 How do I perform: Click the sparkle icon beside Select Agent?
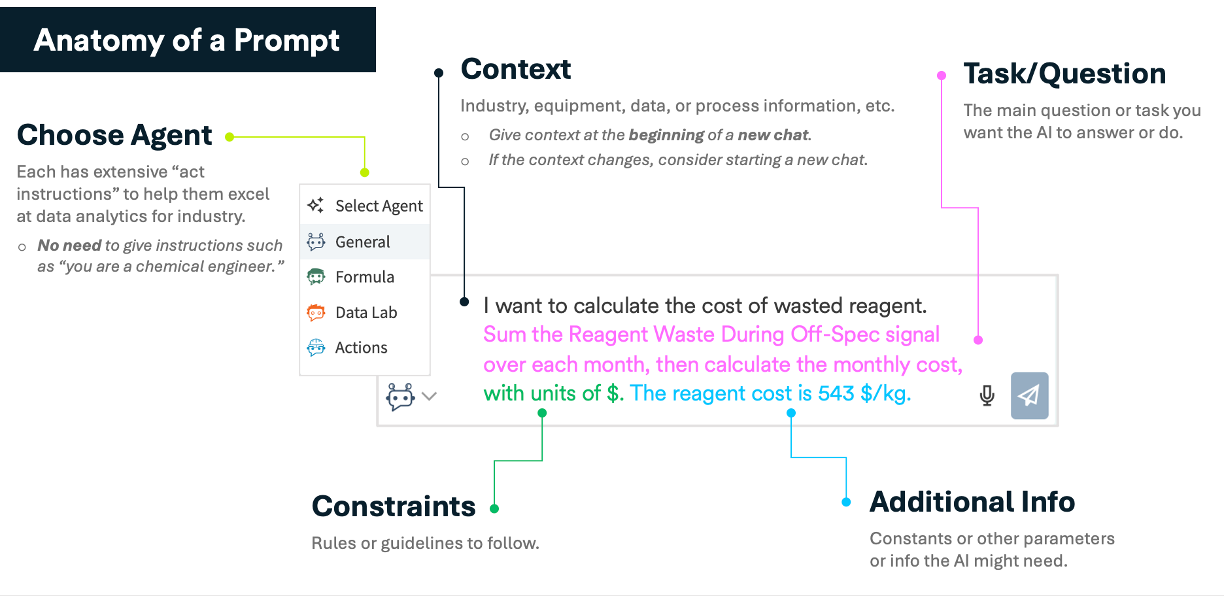click(x=316, y=205)
